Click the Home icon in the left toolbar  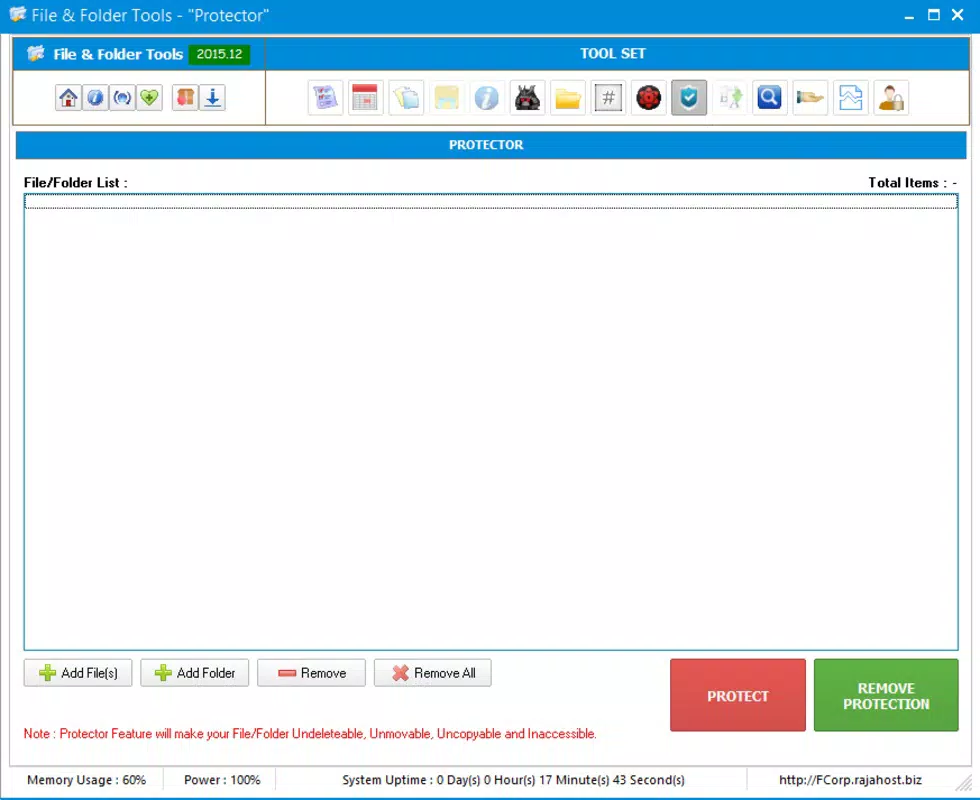68,98
